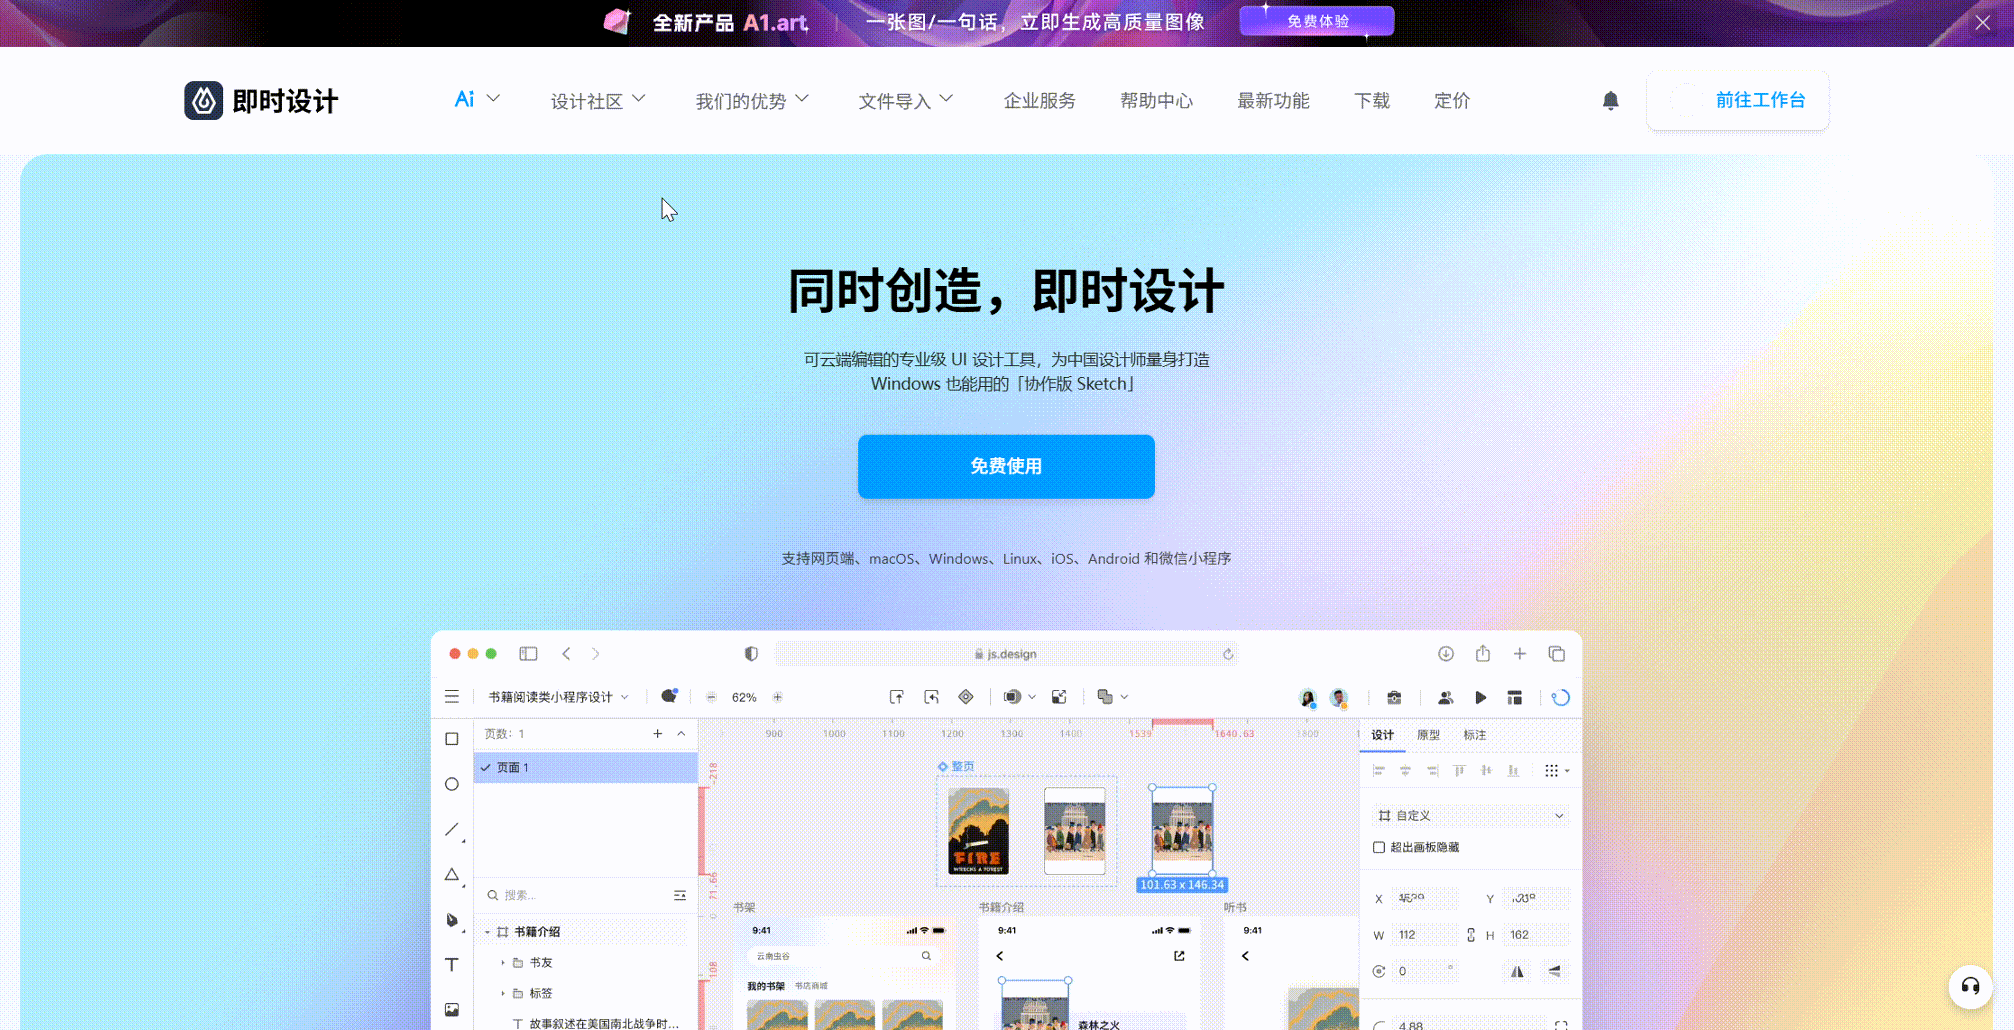
Task: Click the 前往工作台 button
Action: click(x=1738, y=100)
